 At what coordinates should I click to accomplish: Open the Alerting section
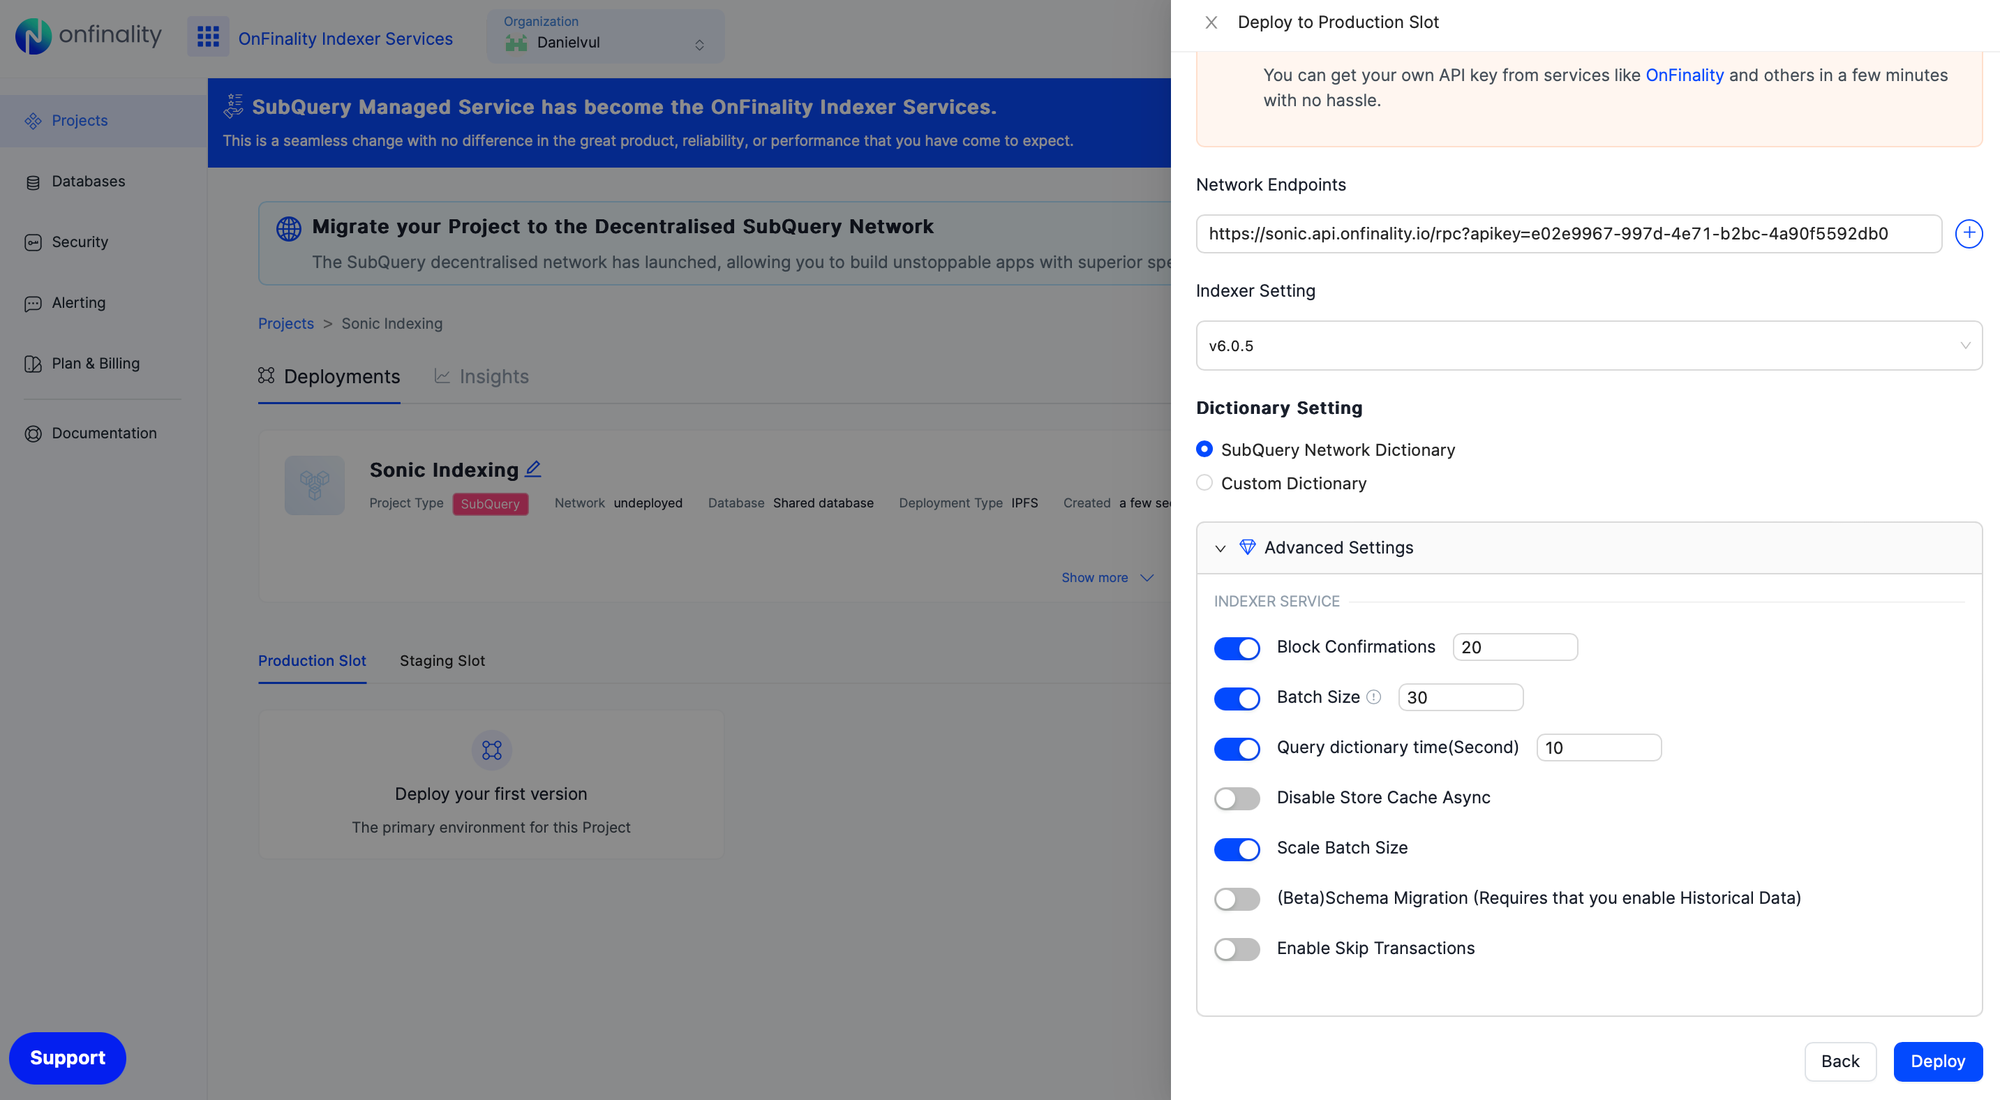(x=78, y=302)
